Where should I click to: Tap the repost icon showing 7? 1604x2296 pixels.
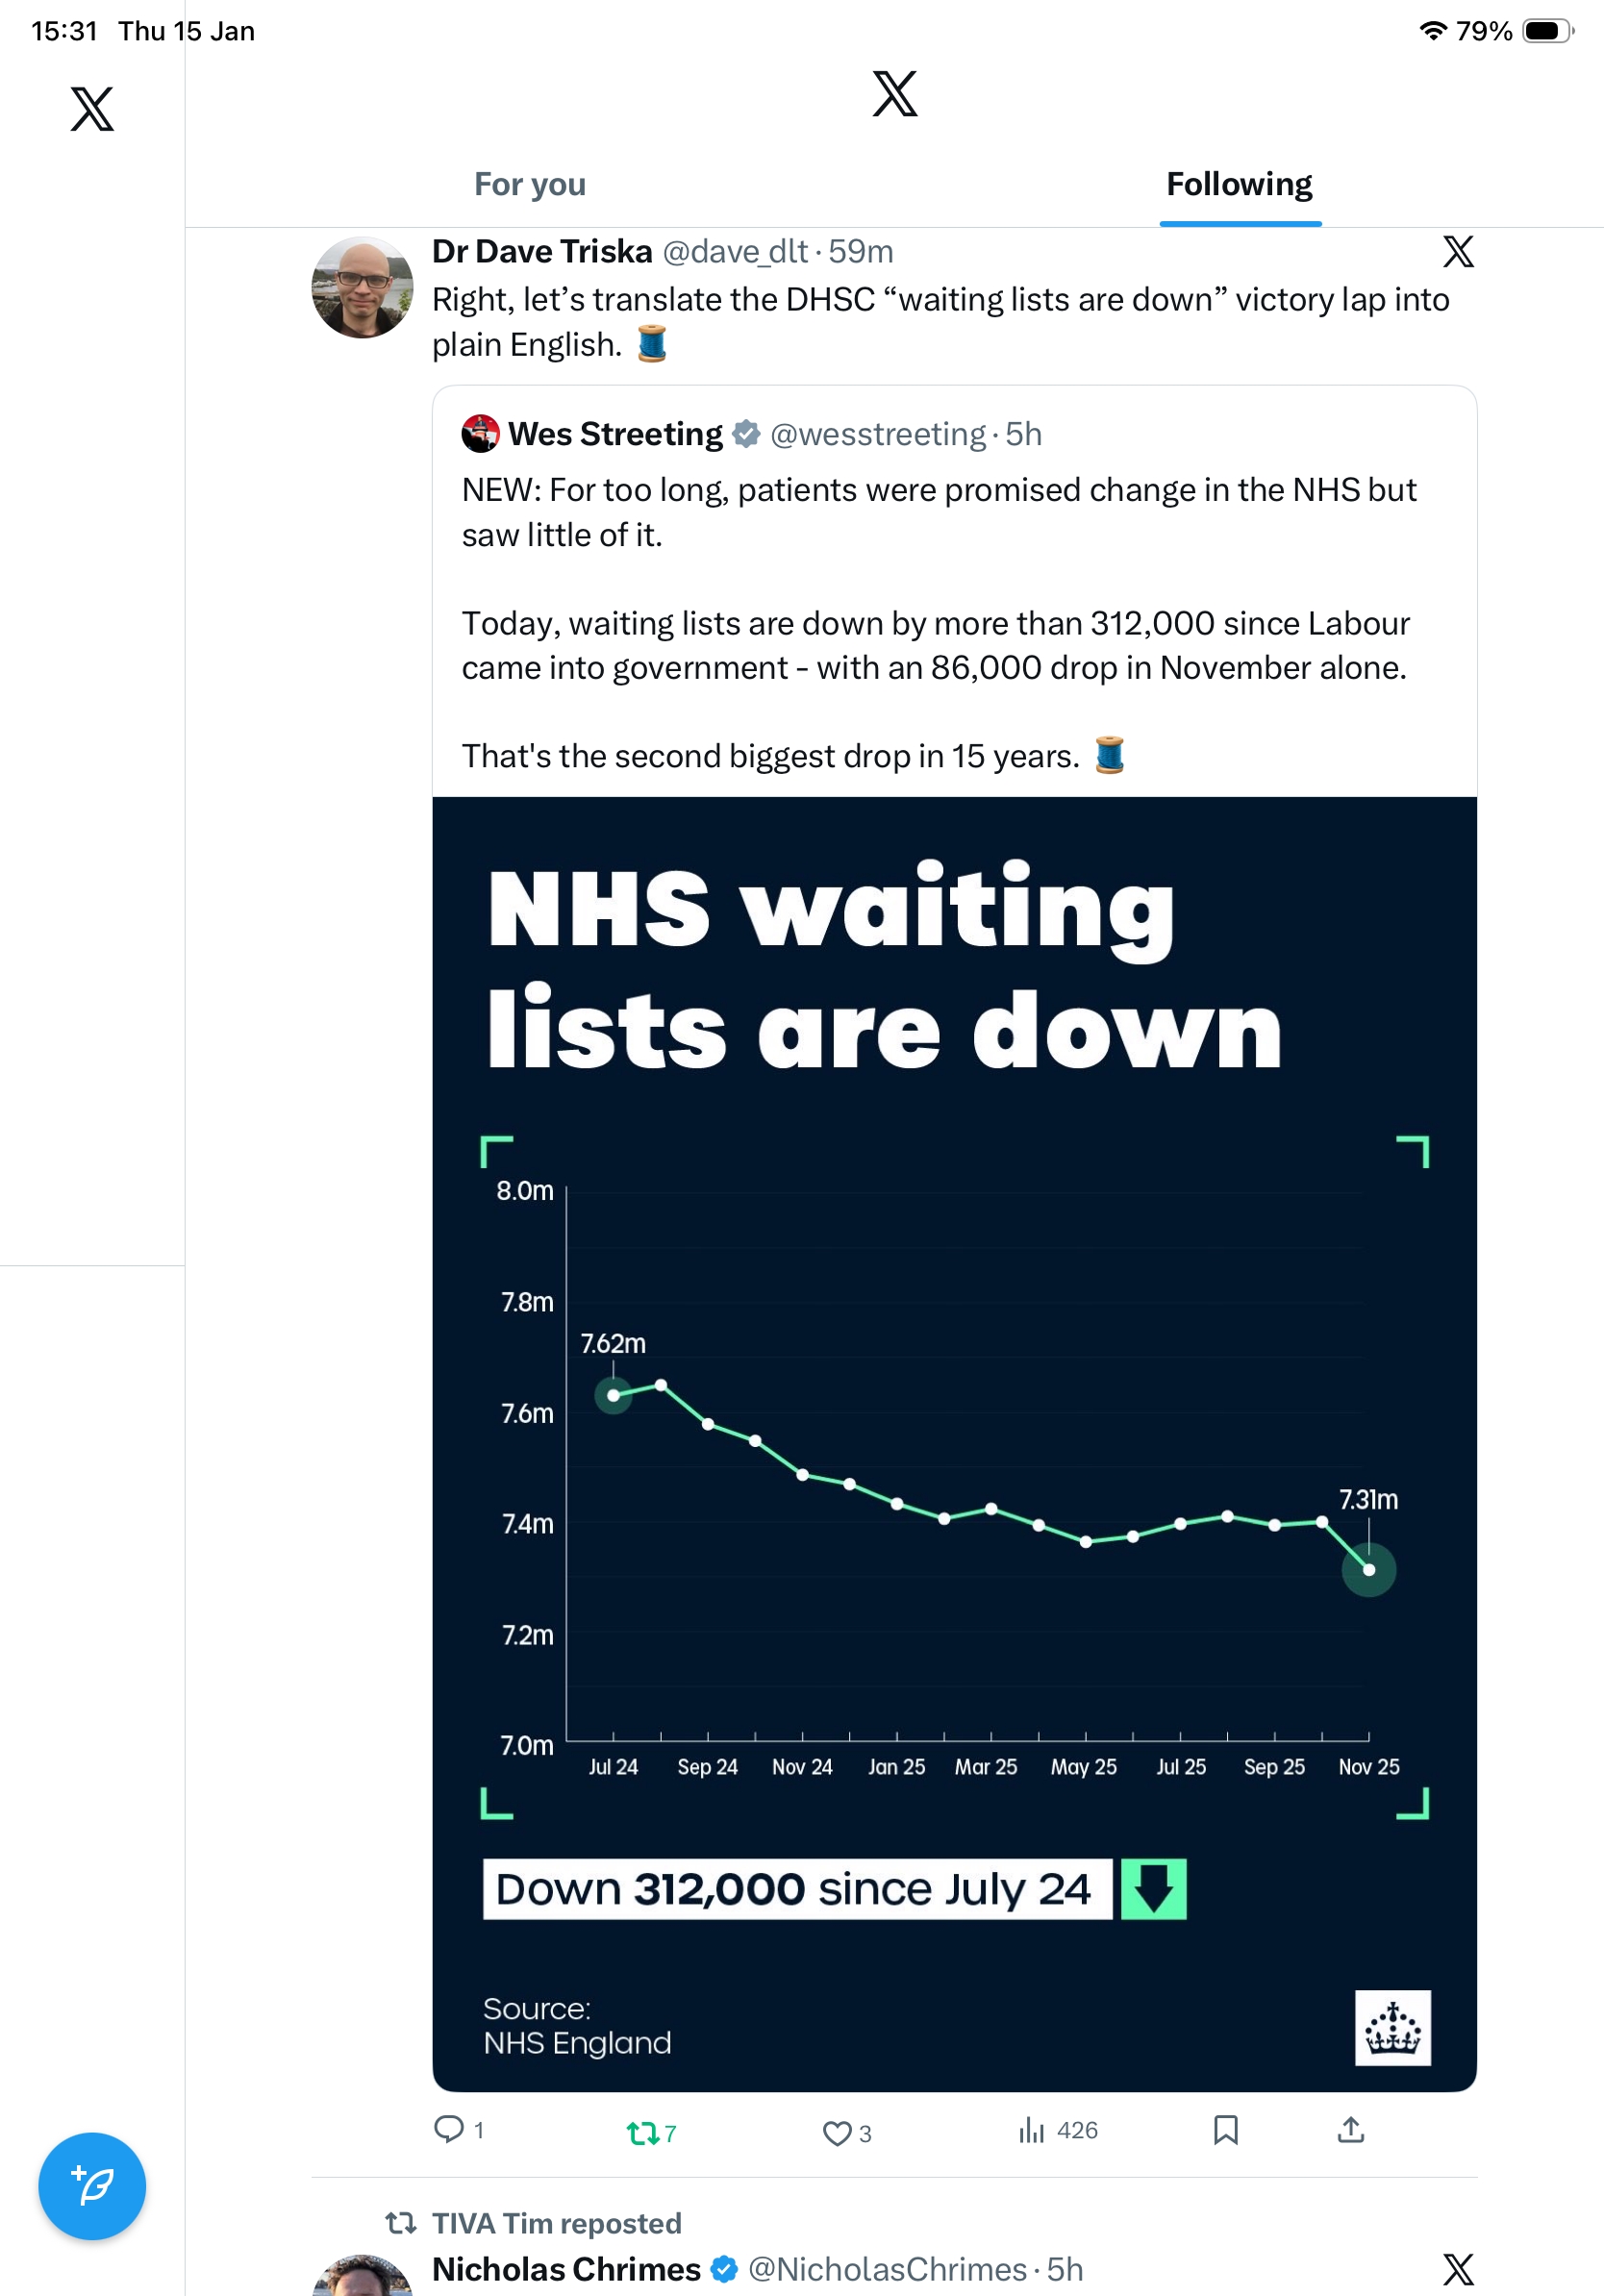(x=641, y=2133)
